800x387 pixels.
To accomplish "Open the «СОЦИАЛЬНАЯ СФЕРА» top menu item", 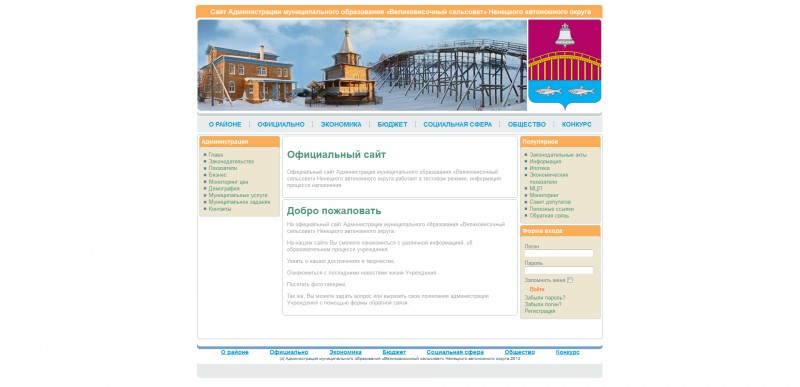I will pyautogui.click(x=457, y=124).
